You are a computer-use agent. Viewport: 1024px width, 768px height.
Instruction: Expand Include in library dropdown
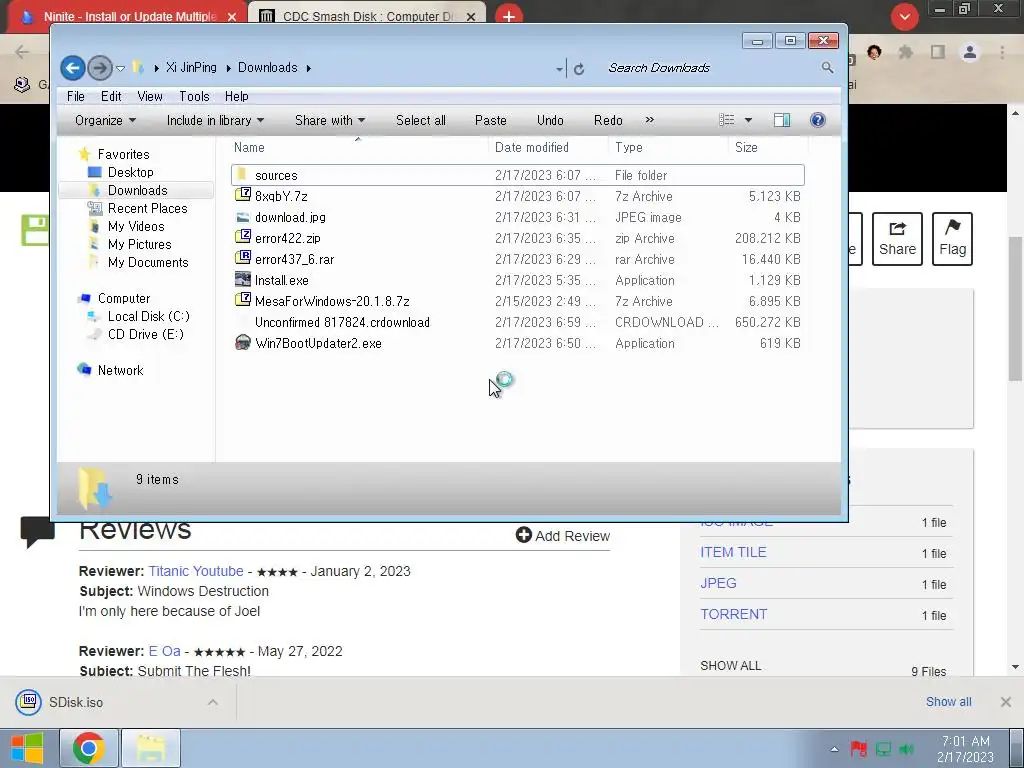(215, 120)
